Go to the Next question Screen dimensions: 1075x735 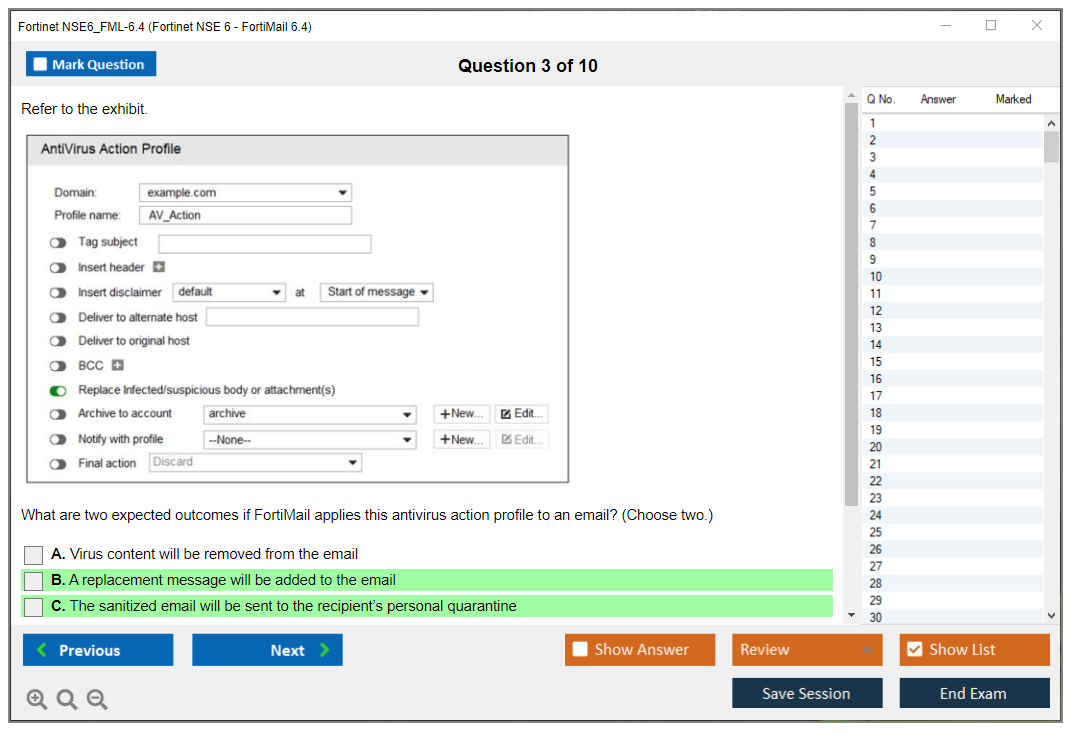coord(267,650)
